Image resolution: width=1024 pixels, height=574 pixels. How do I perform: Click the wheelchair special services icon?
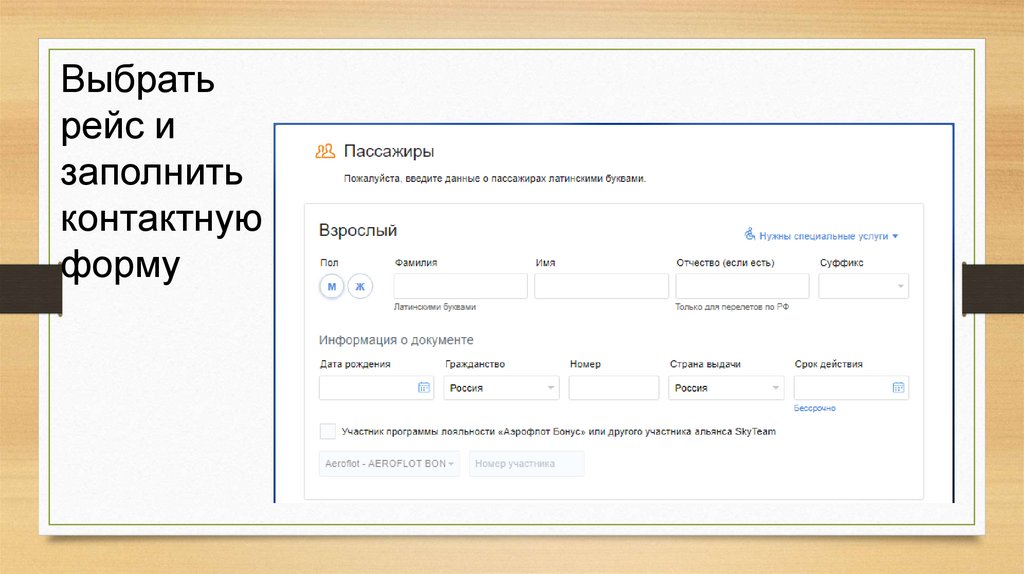tap(750, 234)
